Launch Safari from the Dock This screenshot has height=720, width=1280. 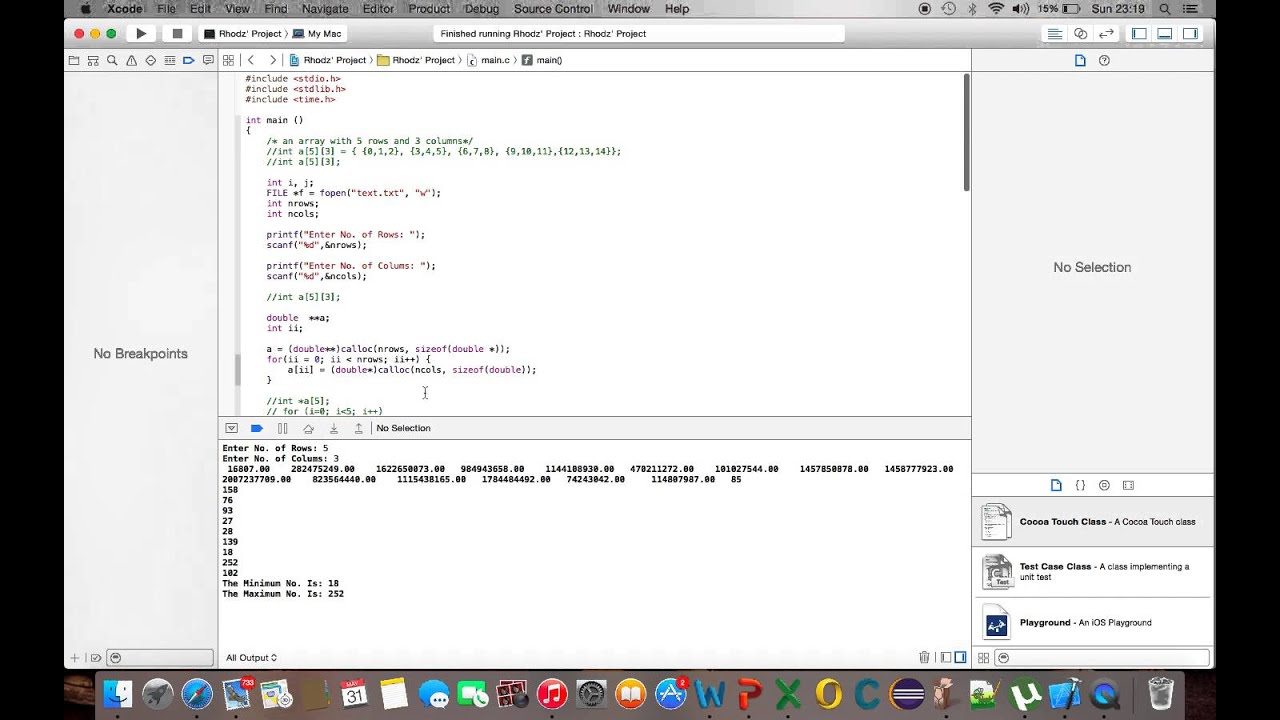pyautogui.click(x=197, y=693)
